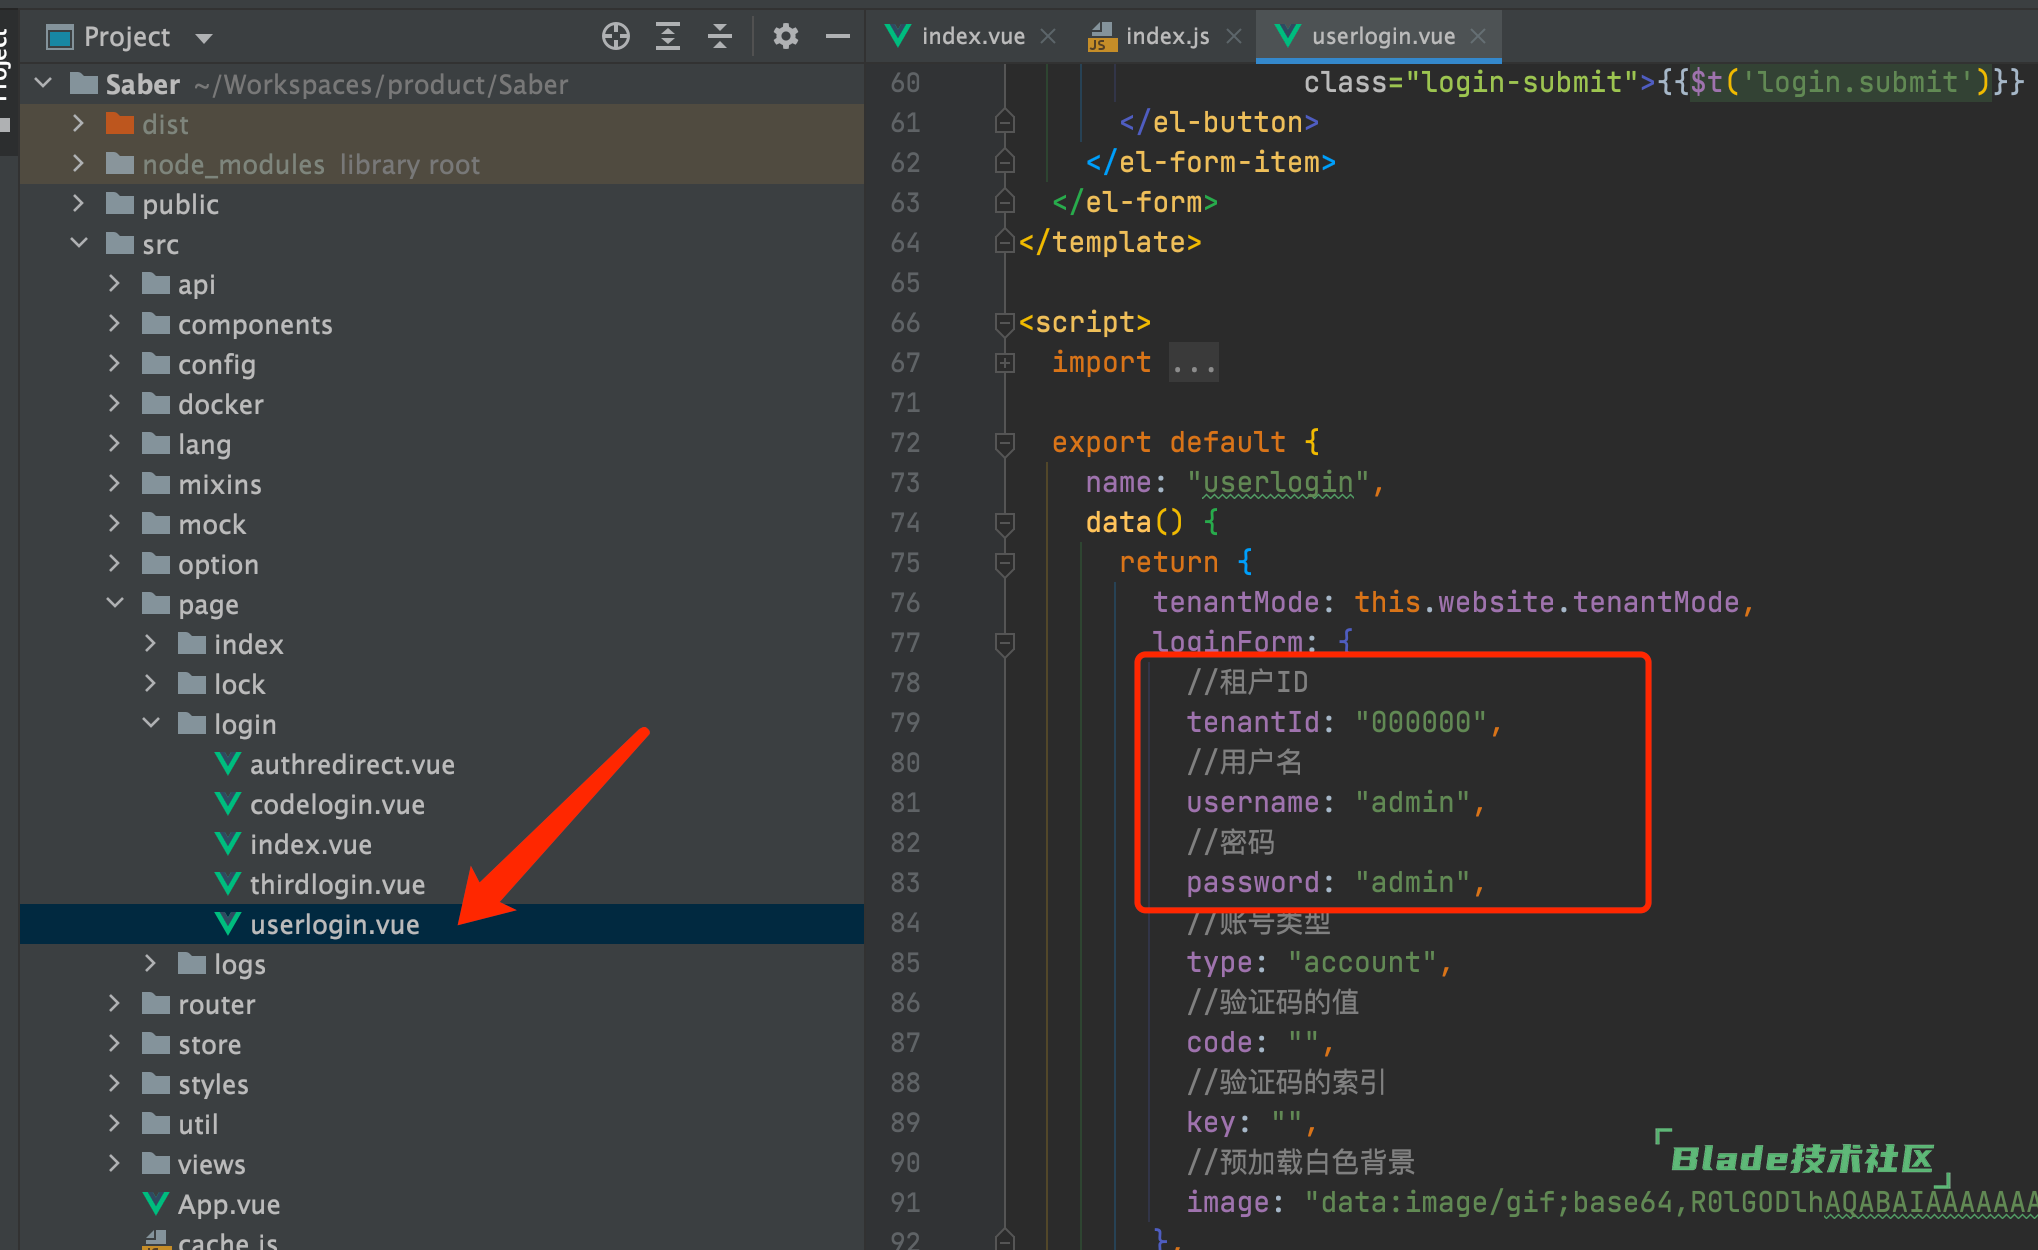2038x1250 pixels.
Task: Expand the dist folder
Action: (78, 123)
